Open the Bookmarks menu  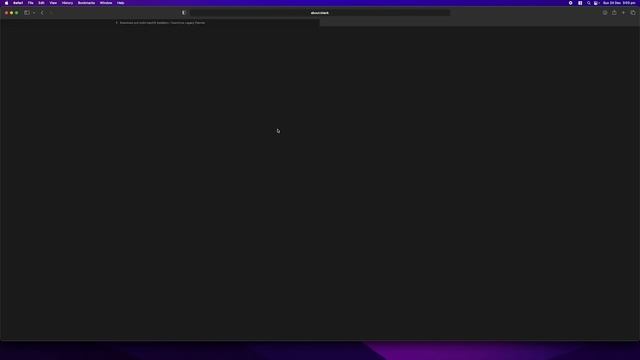click(x=86, y=3)
